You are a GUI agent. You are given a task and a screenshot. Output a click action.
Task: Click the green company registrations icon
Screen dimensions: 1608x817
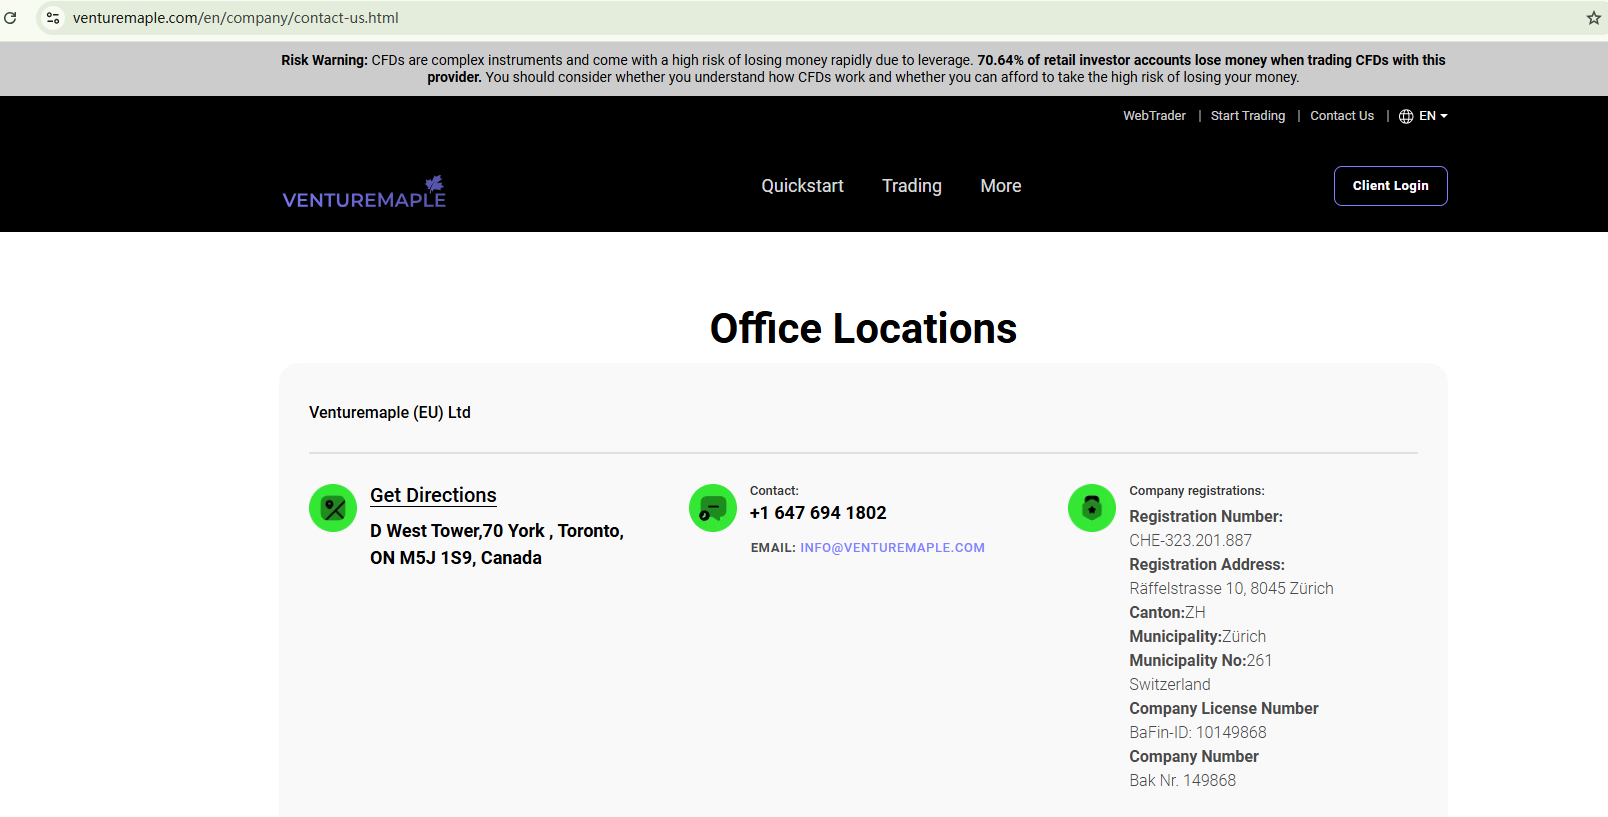(1092, 508)
